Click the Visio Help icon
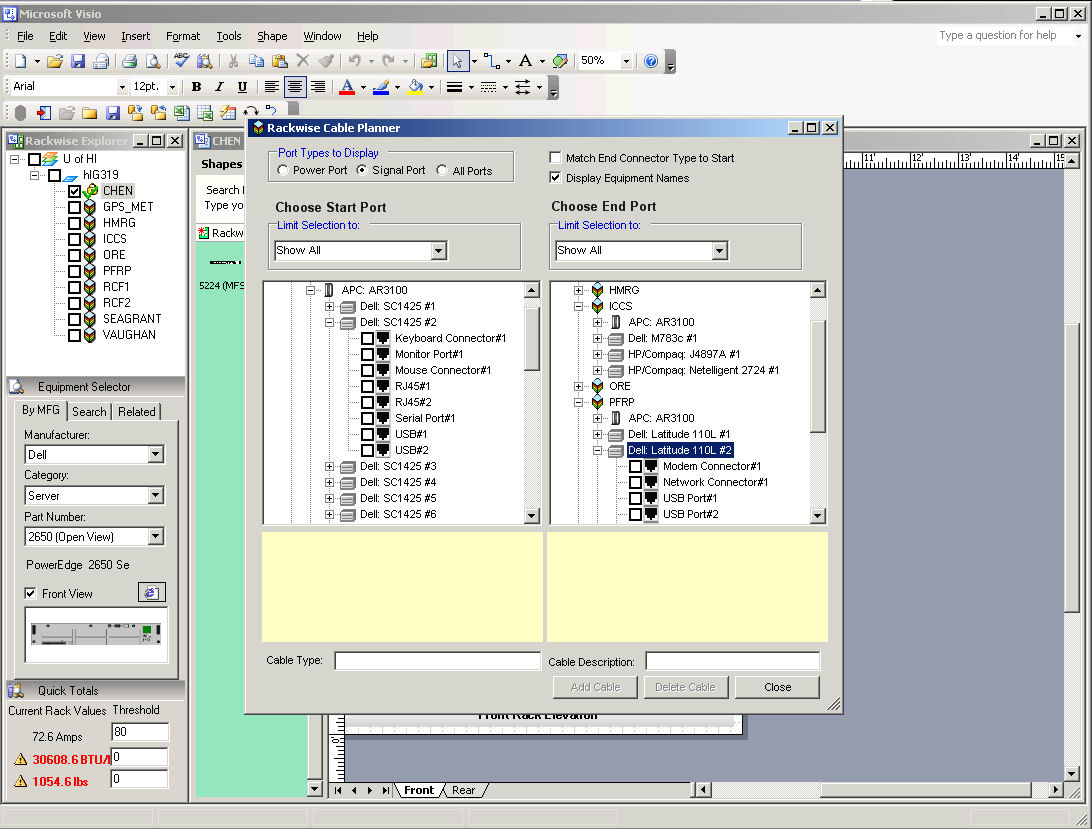The width and height of the screenshot is (1092, 829). [651, 61]
